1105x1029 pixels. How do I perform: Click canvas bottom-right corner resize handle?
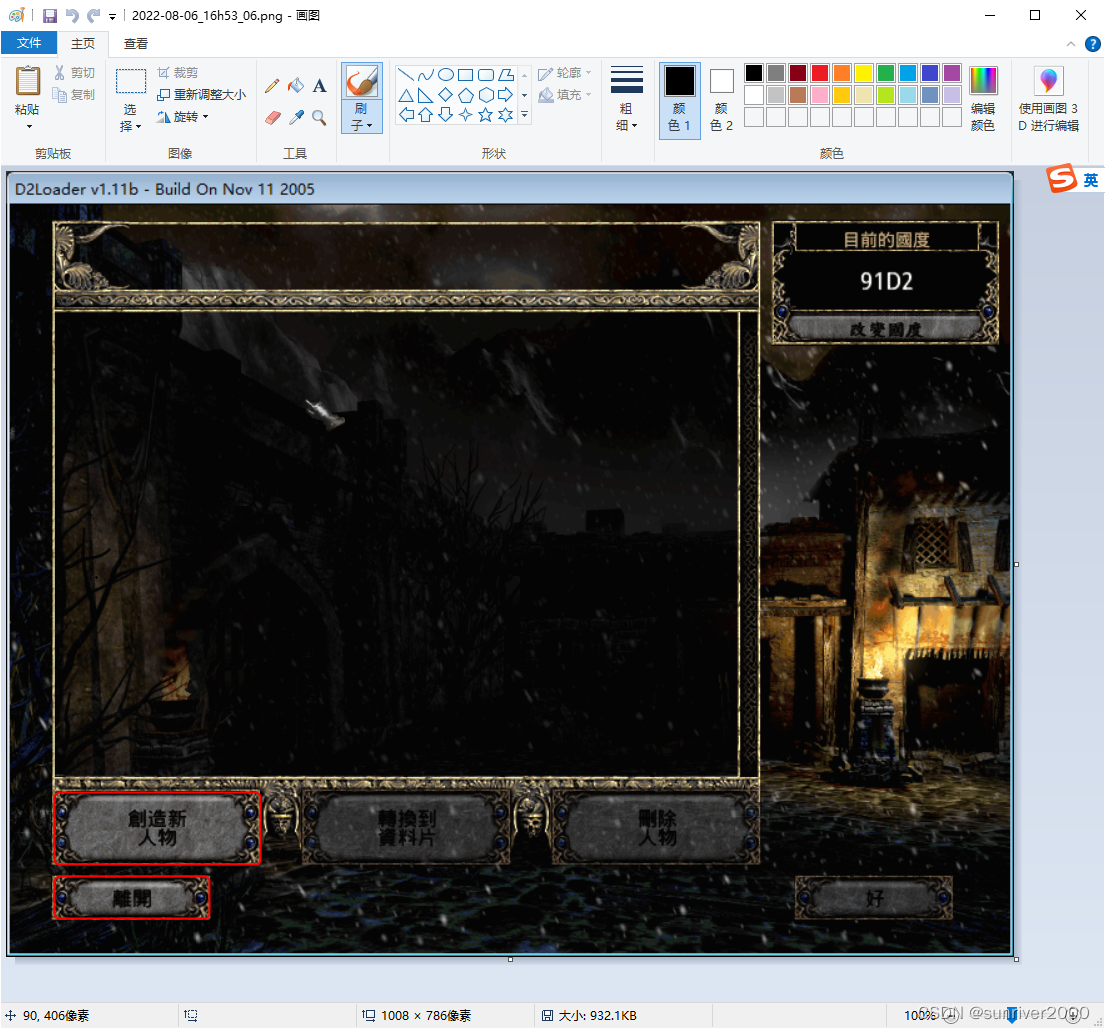(x=1016, y=959)
